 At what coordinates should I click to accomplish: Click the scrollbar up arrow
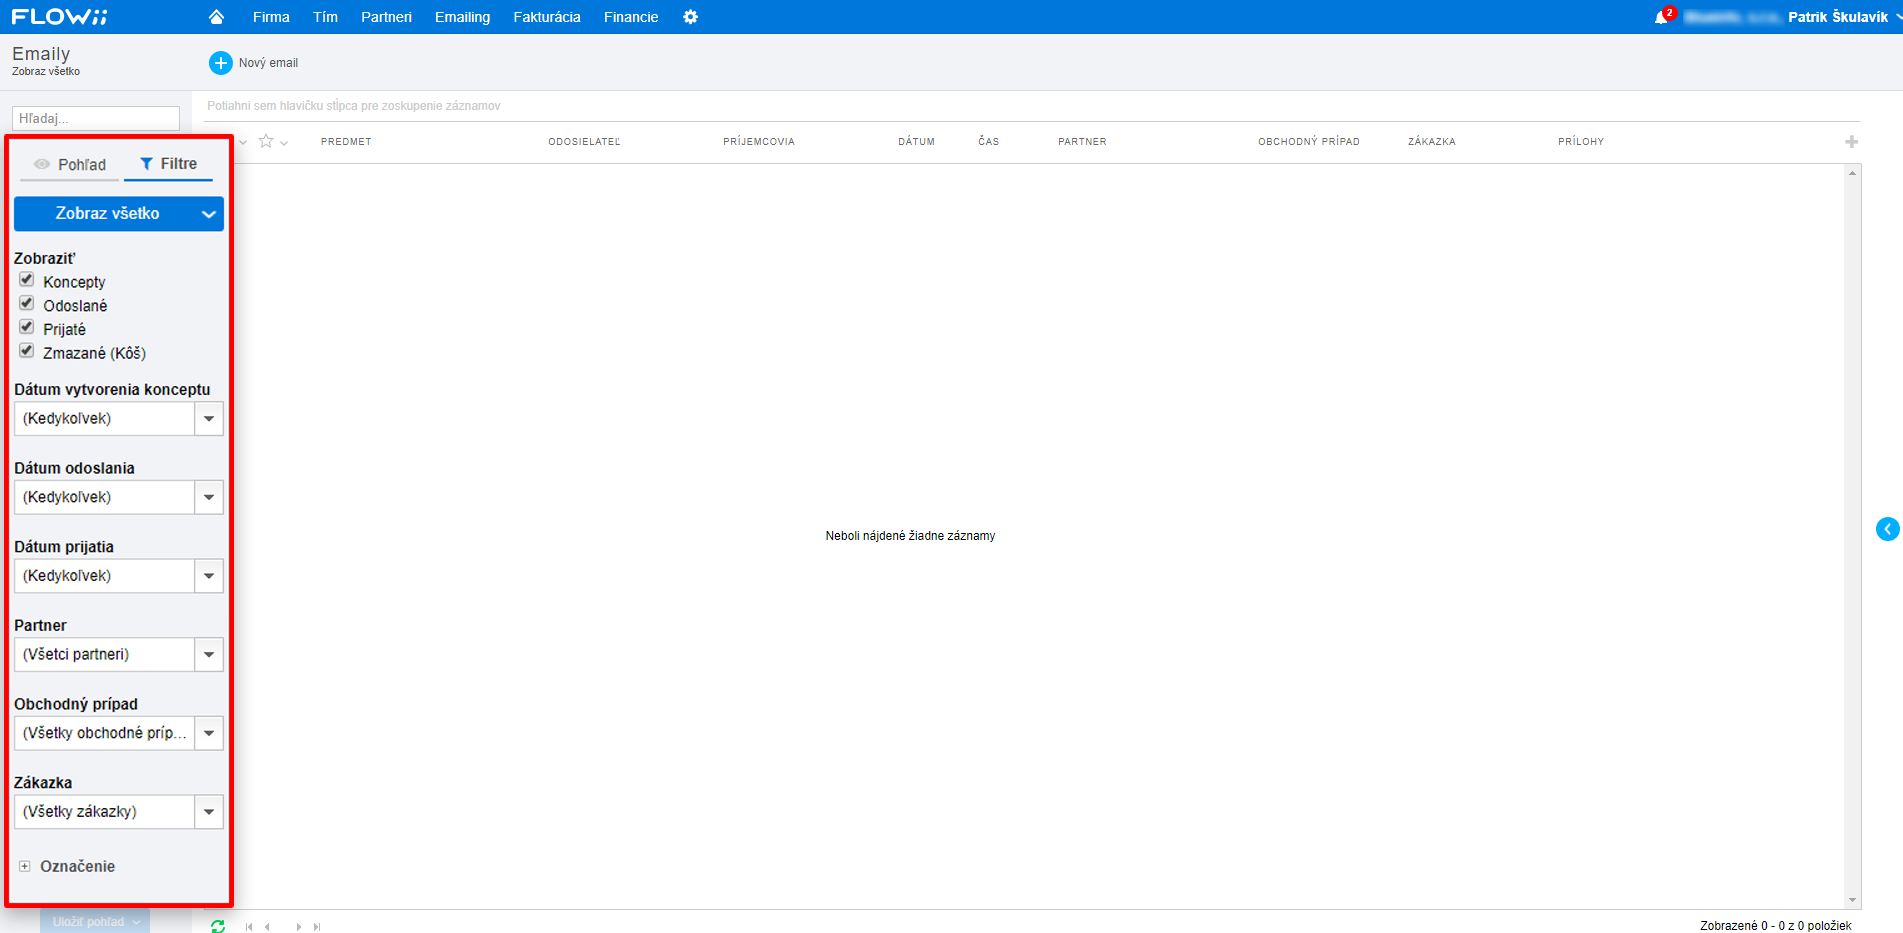click(x=1853, y=173)
